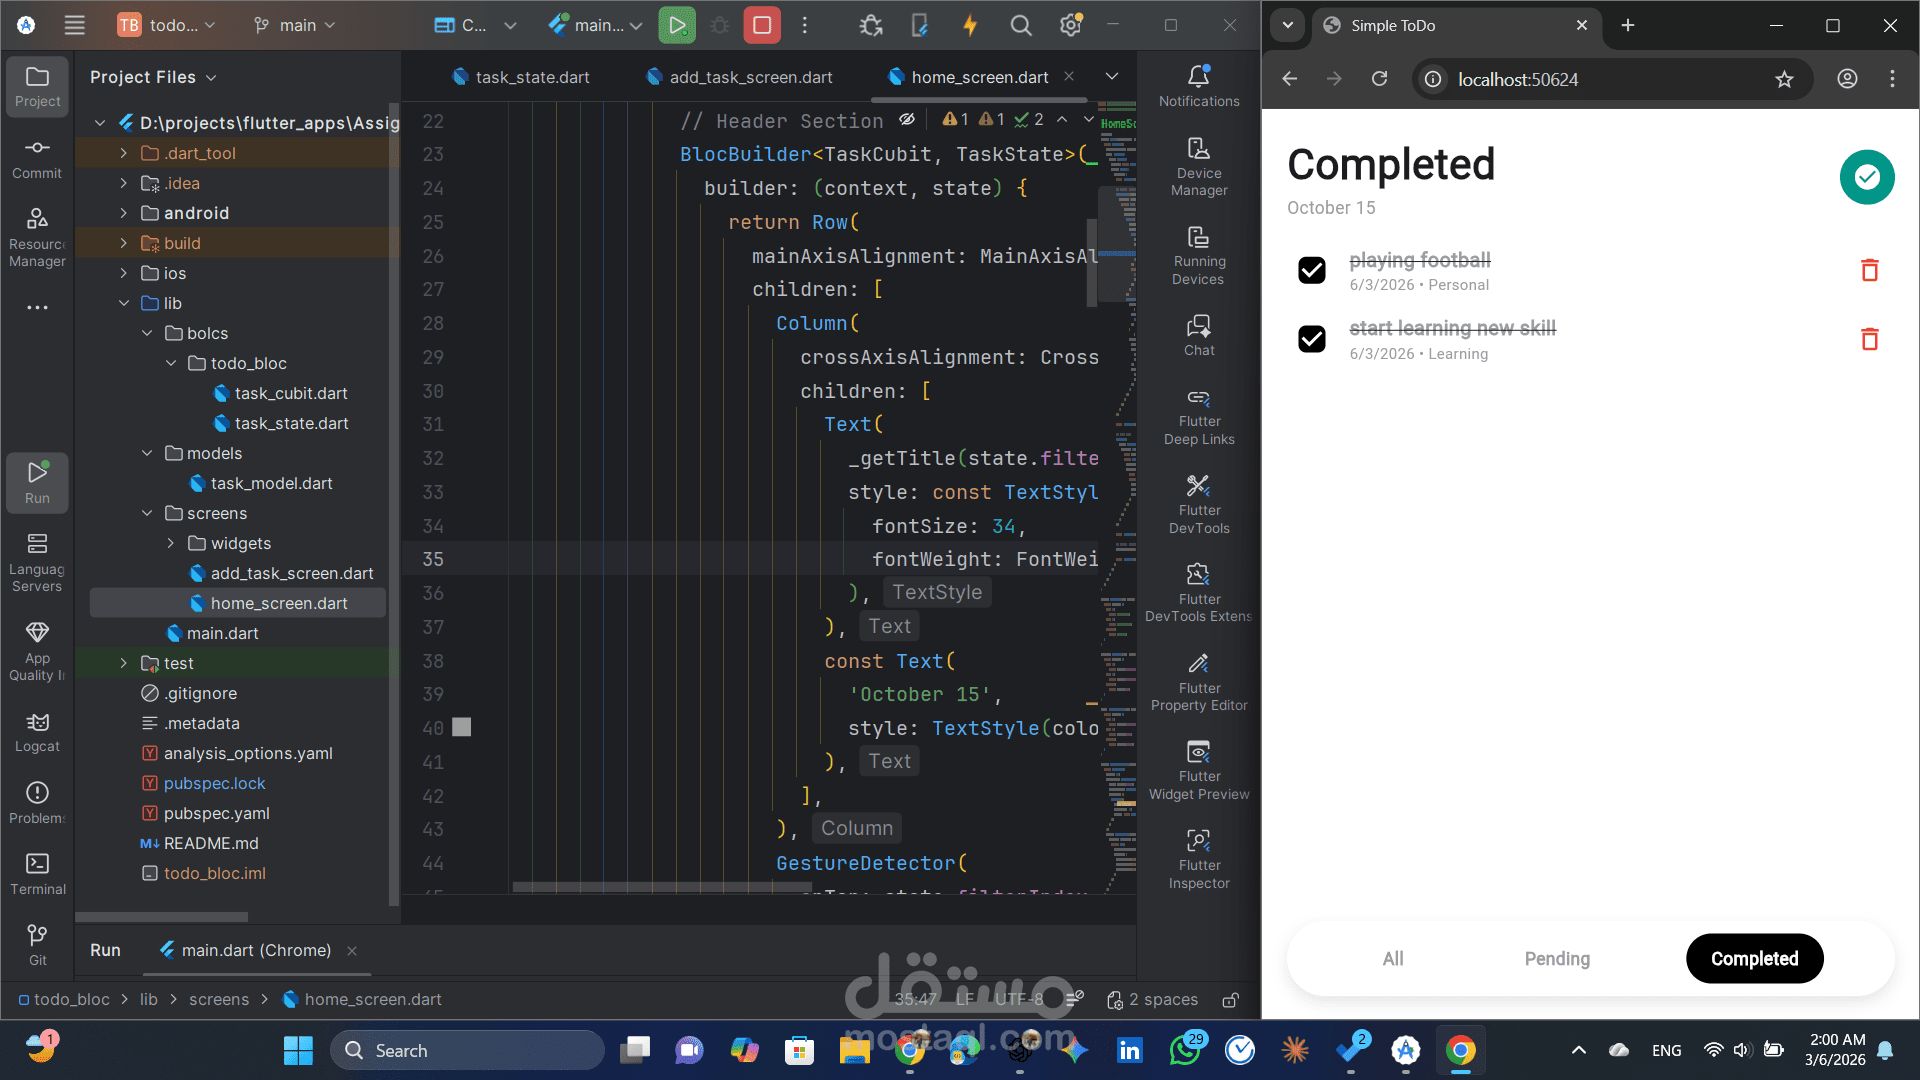
Task: Open the Logcat tool window
Action: 37,732
